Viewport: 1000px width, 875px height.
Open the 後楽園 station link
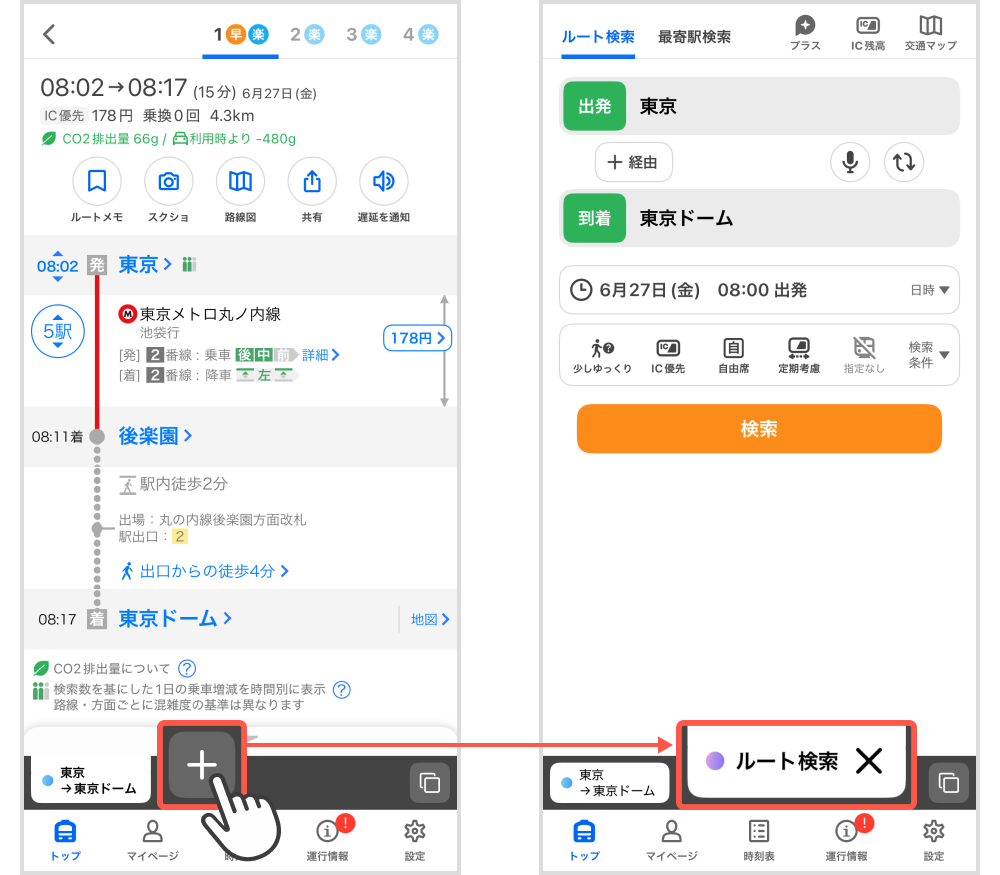pyautogui.click(x=155, y=436)
